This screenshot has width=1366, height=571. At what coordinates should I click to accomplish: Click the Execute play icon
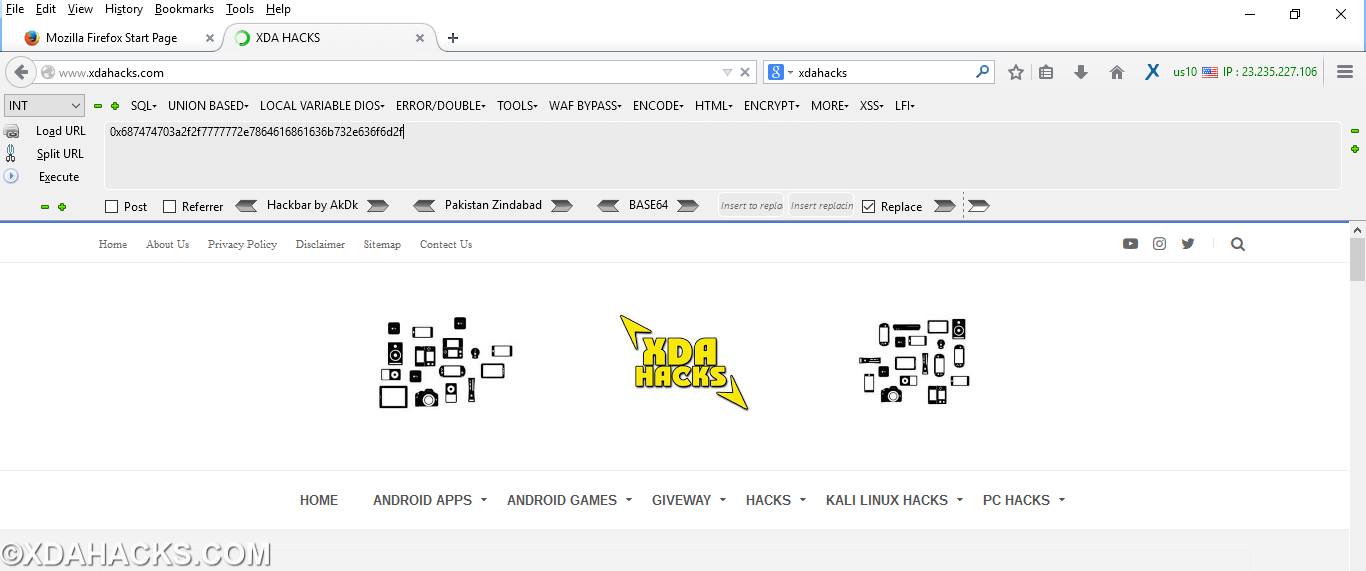(x=11, y=176)
